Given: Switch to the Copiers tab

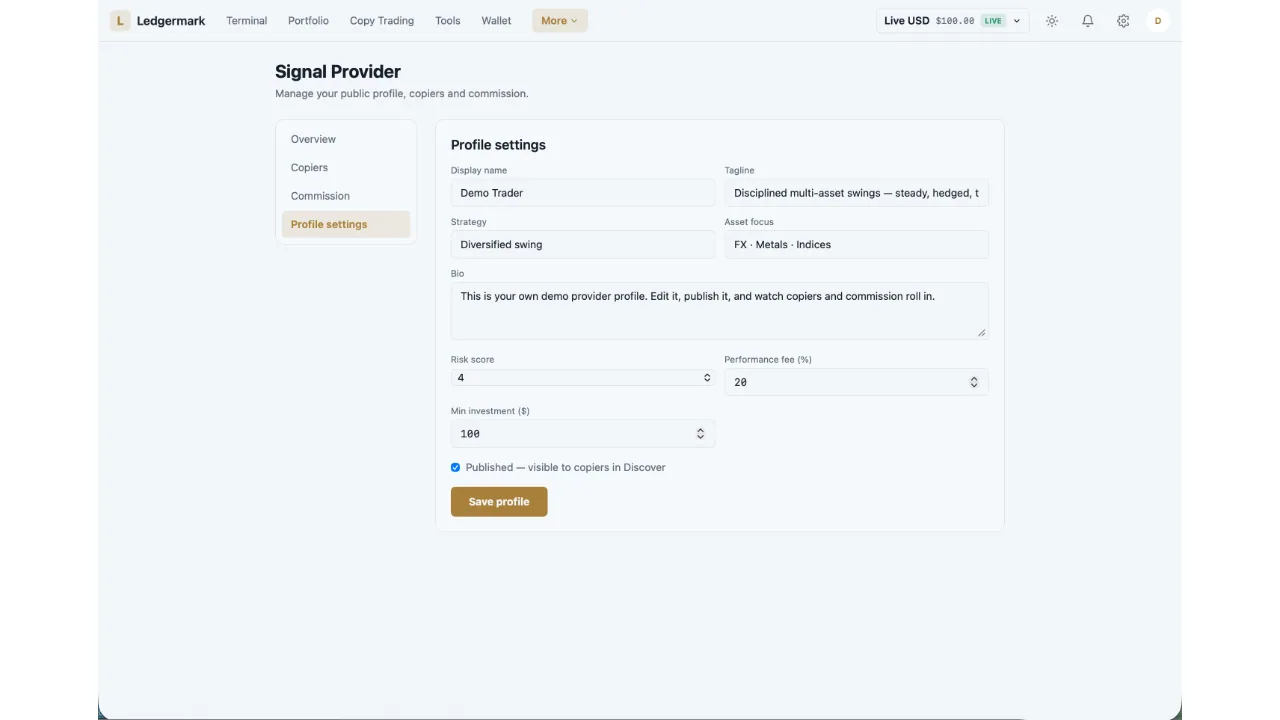Looking at the screenshot, I should click(x=346, y=167).
